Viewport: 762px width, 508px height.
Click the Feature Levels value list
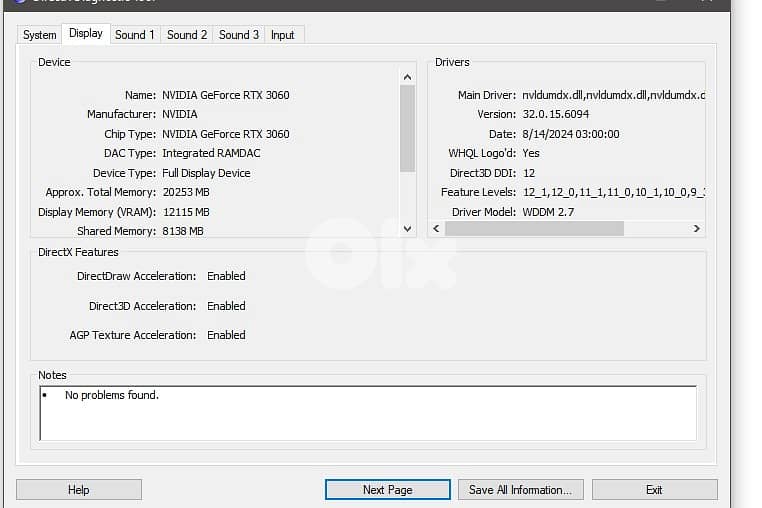click(613, 192)
